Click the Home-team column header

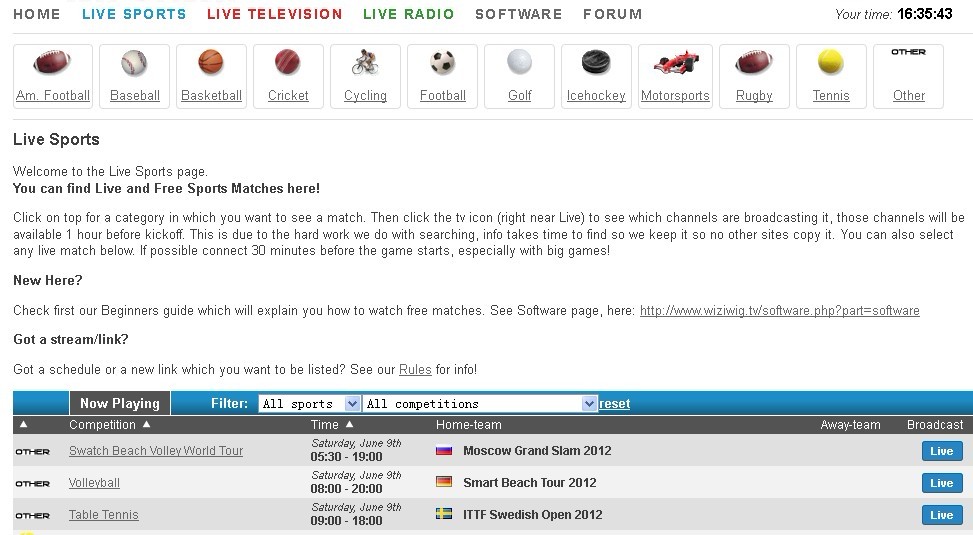[x=469, y=425]
